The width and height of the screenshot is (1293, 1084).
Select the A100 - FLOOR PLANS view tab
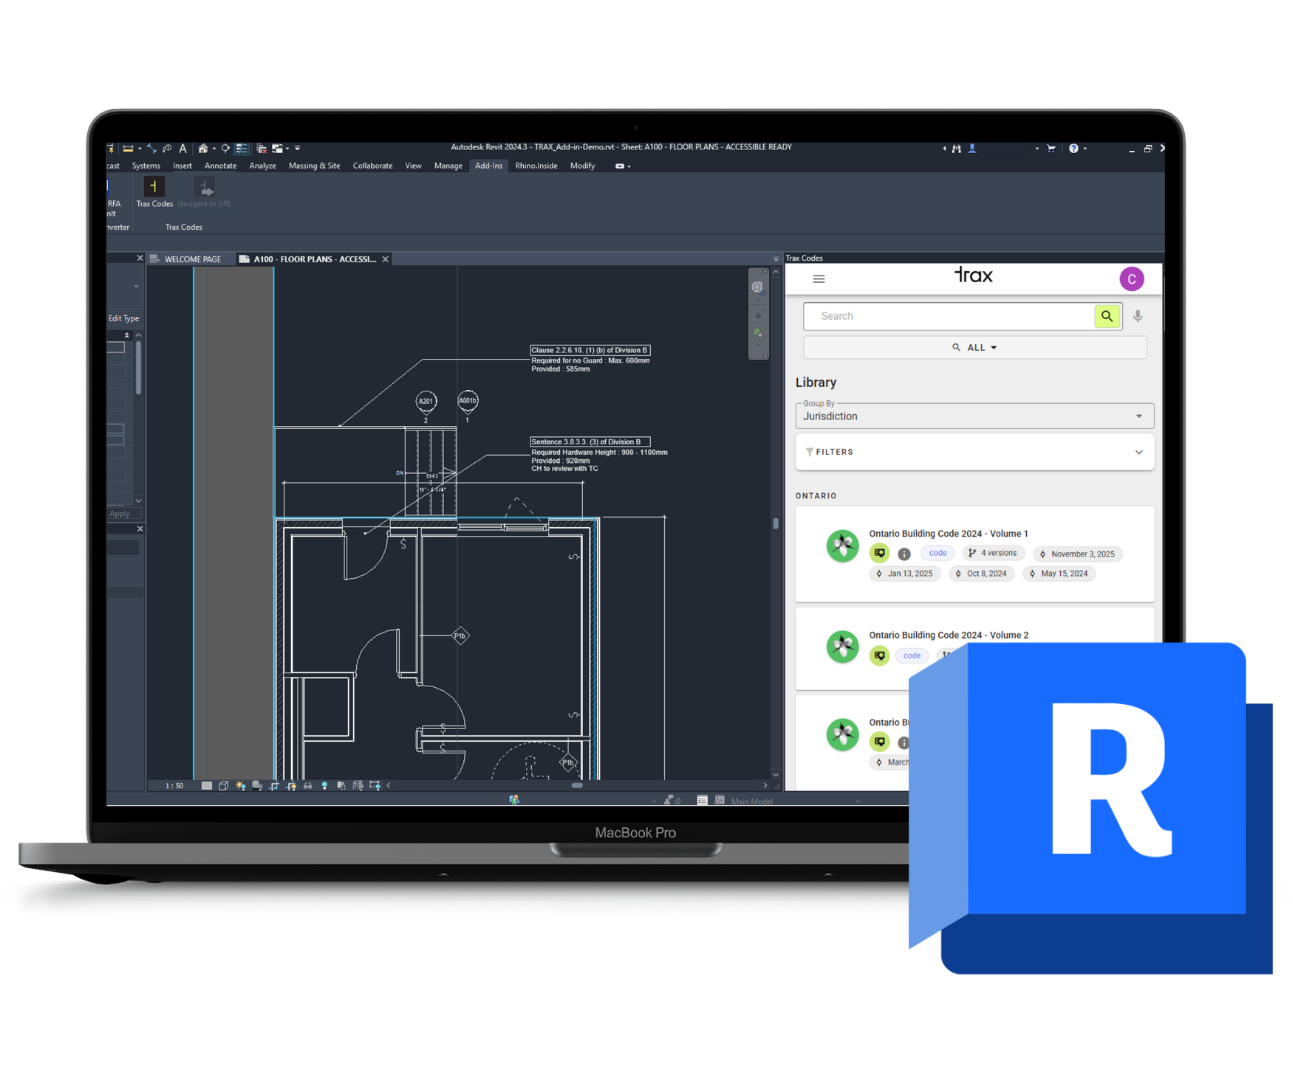click(x=314, y=259)
